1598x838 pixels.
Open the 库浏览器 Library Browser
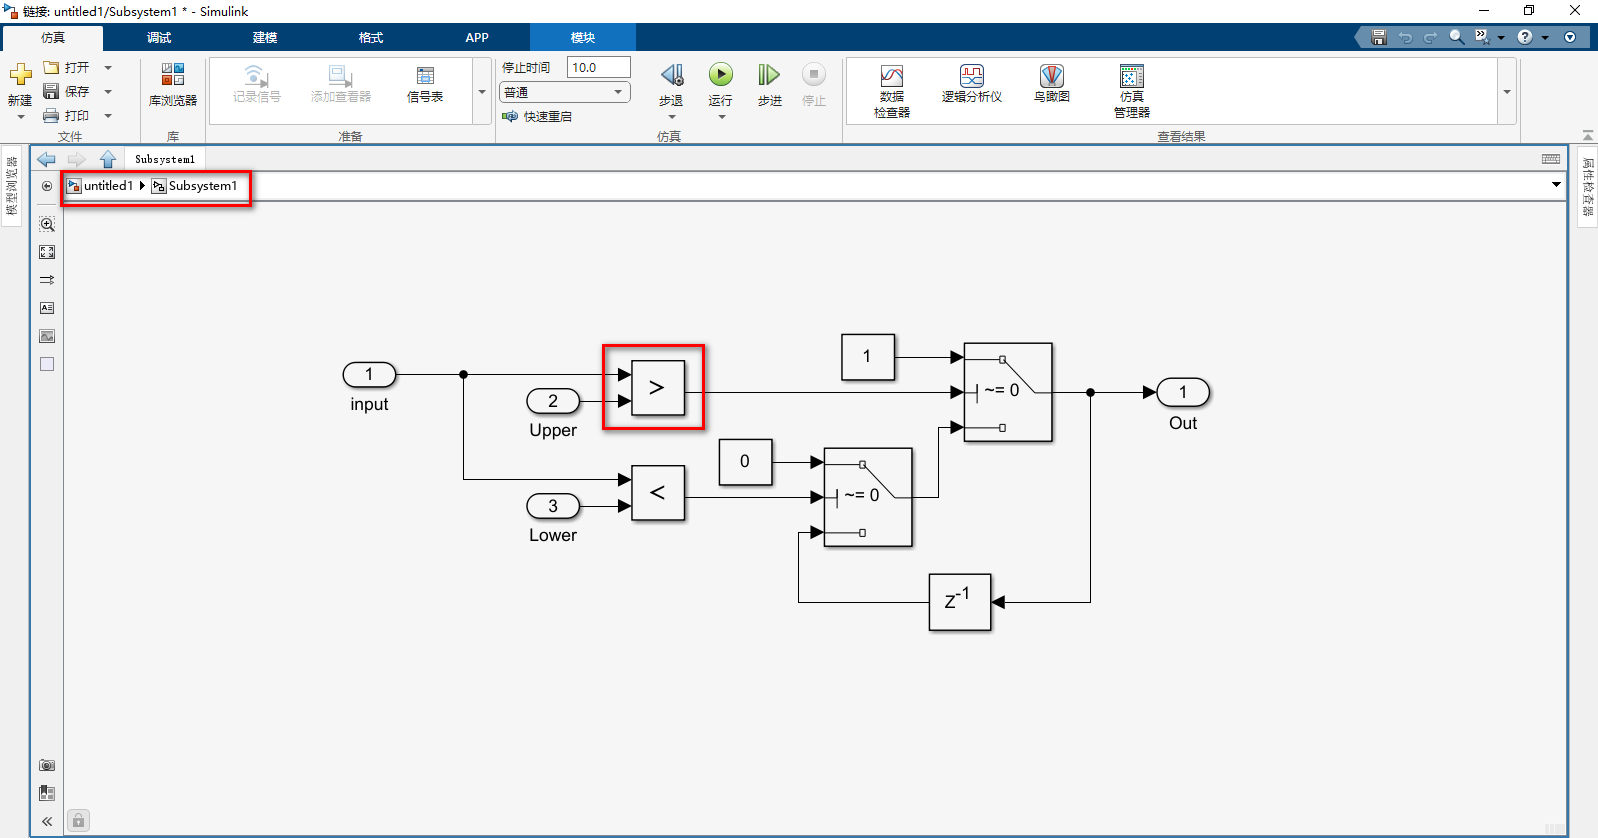[173, 84]
